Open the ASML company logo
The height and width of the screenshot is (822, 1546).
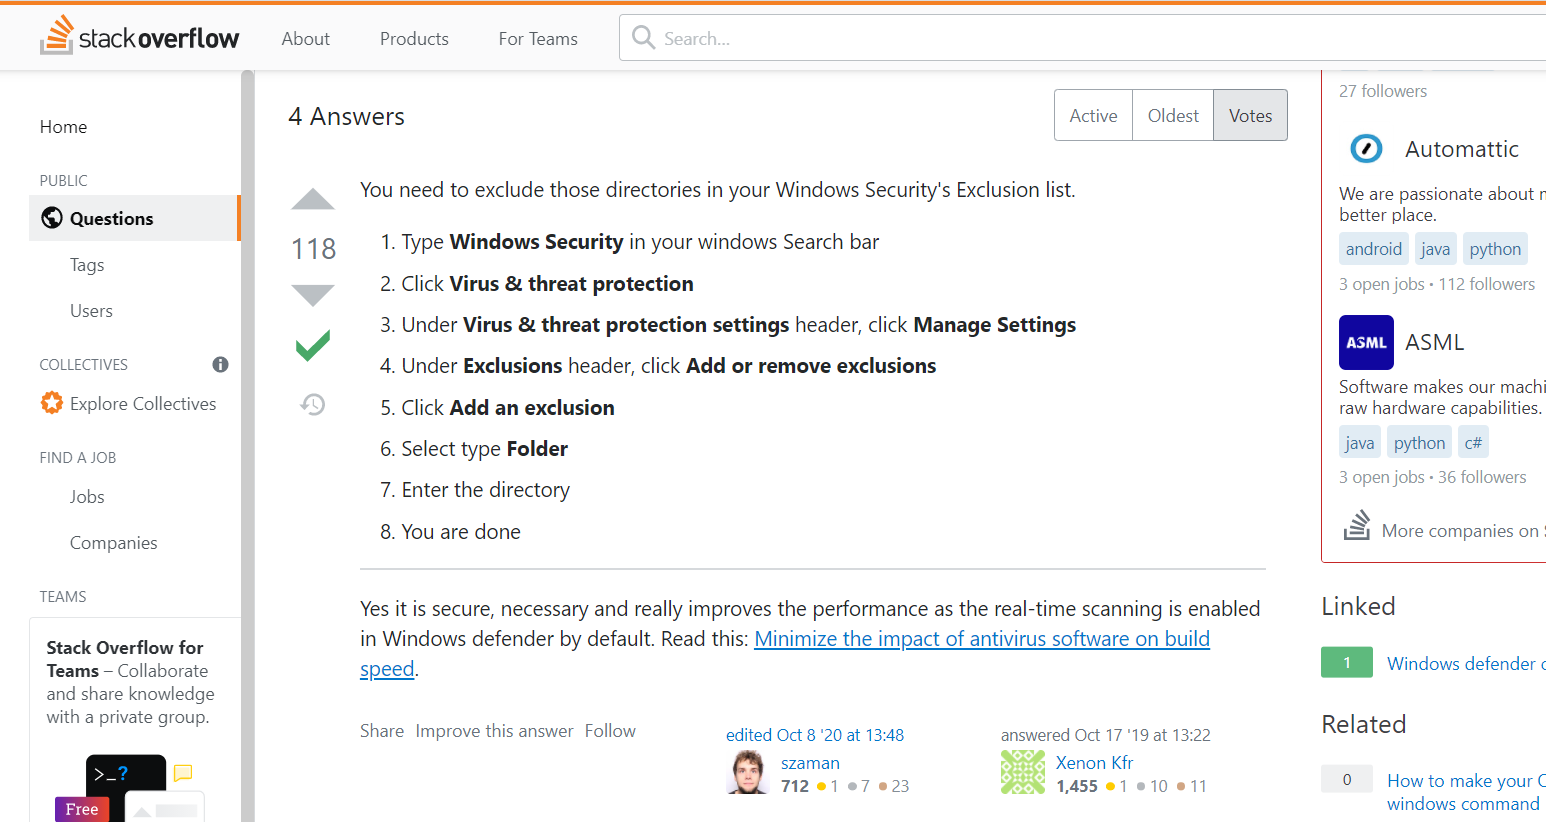(x=1366, y=342)
